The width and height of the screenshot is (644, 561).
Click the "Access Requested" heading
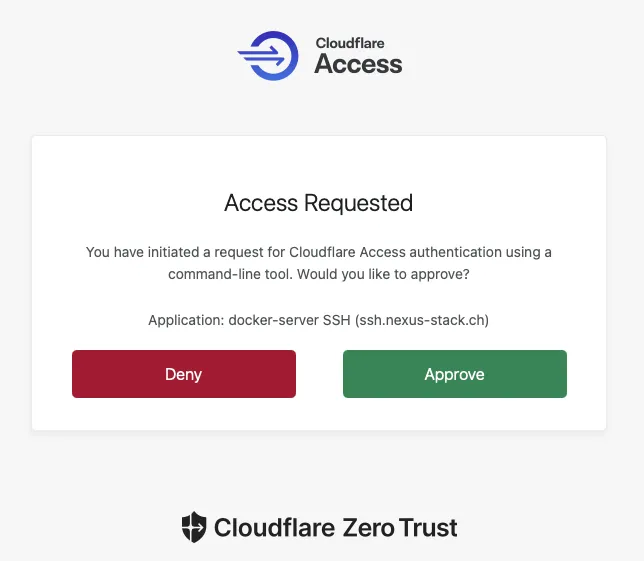318,203
